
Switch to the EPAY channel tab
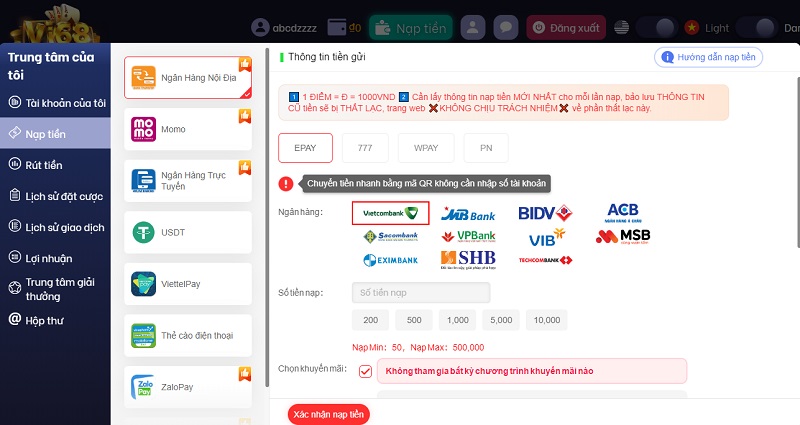305,148
